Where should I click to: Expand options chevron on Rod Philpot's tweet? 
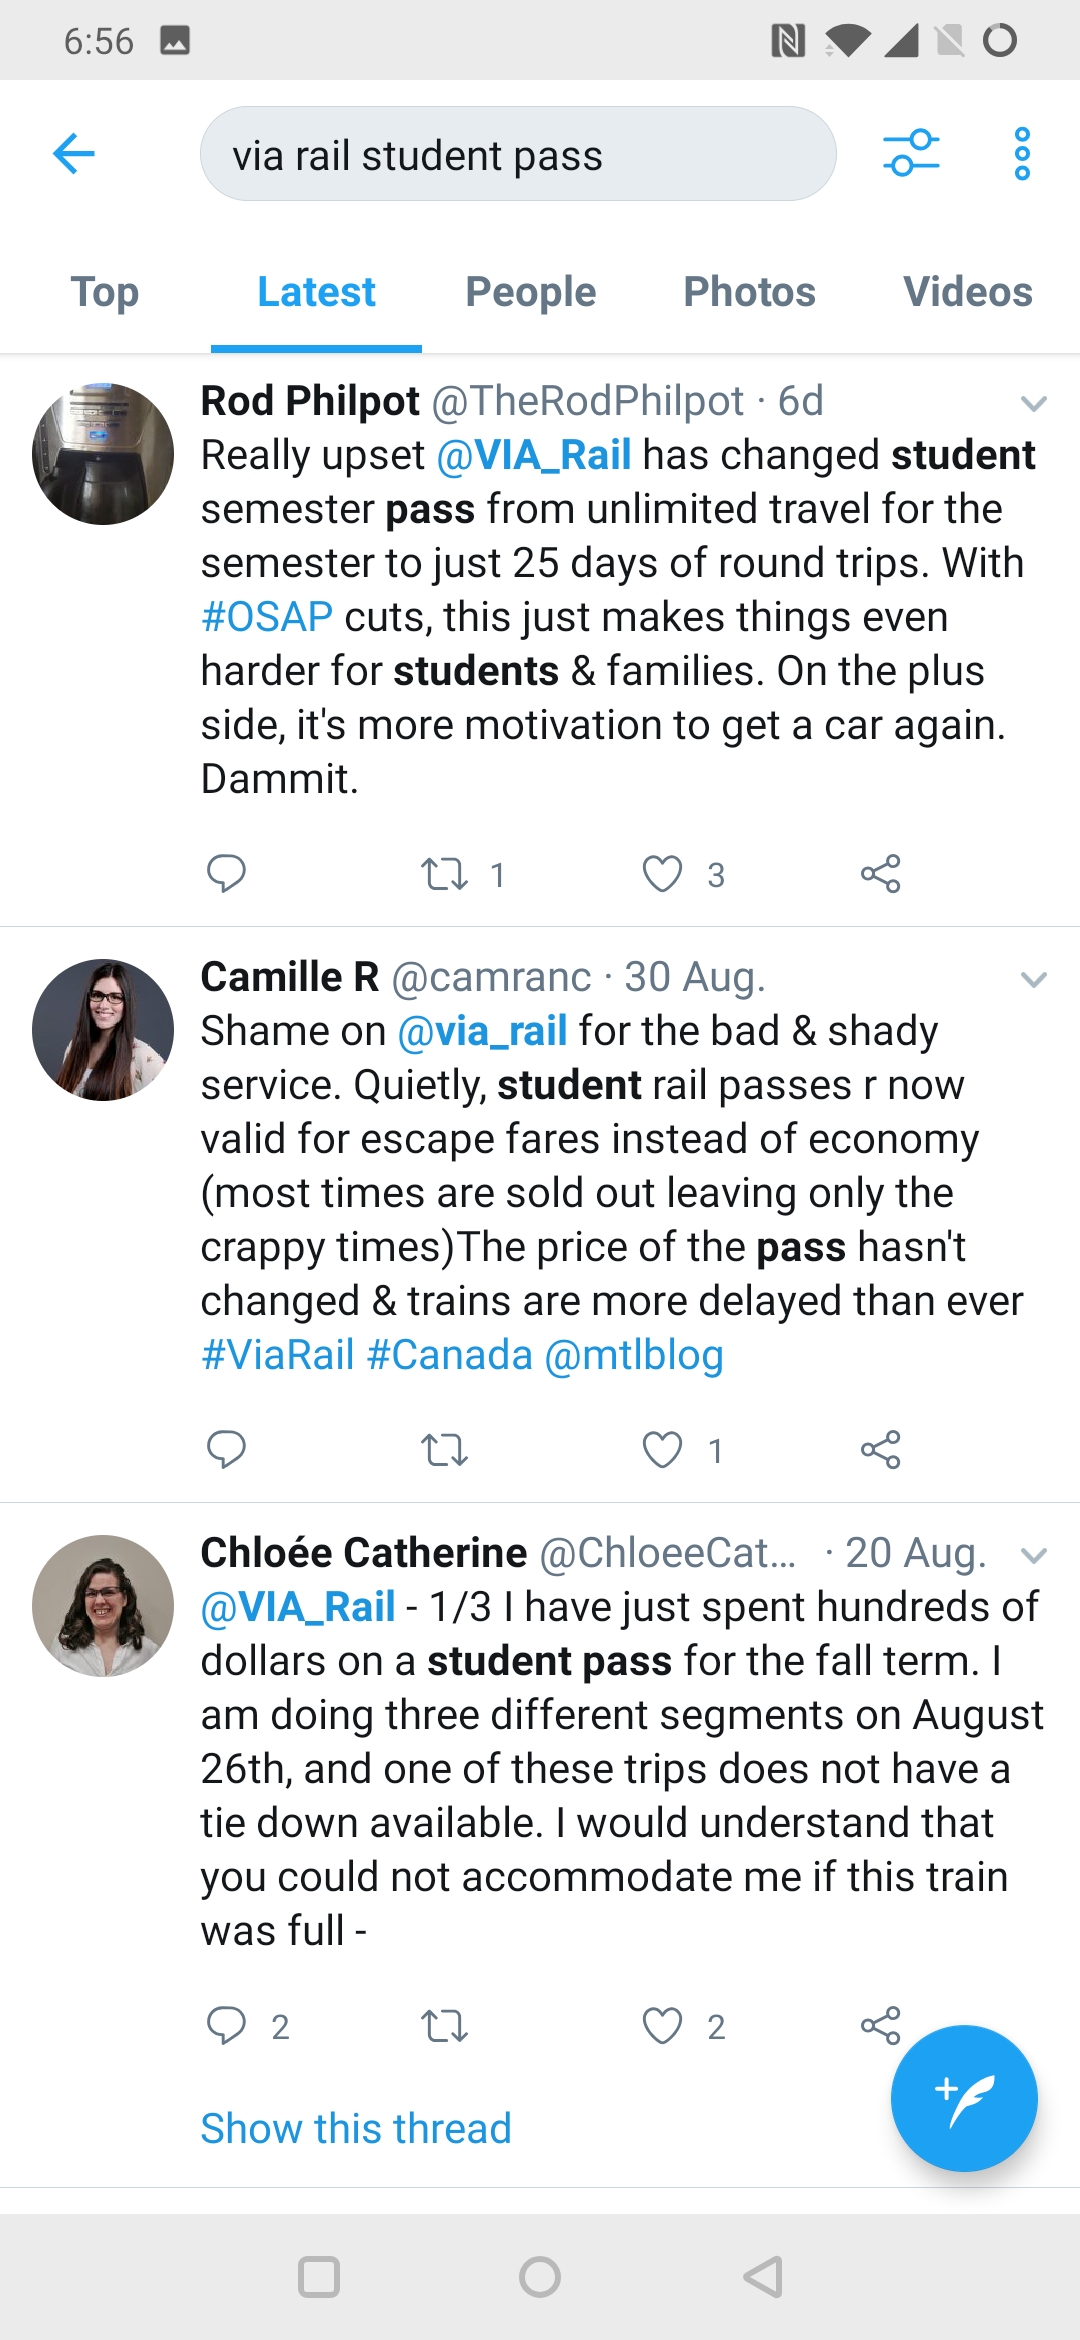(x=1033, y=404)
